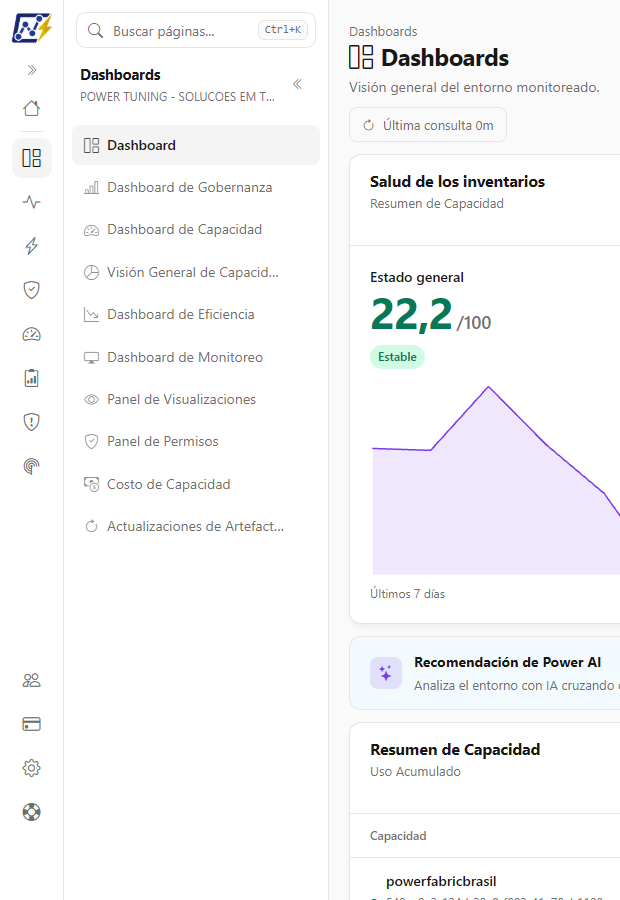Open the Recomendación de Power AI card
The height and width of the screenshot is (900, 620).
(485, 673)
